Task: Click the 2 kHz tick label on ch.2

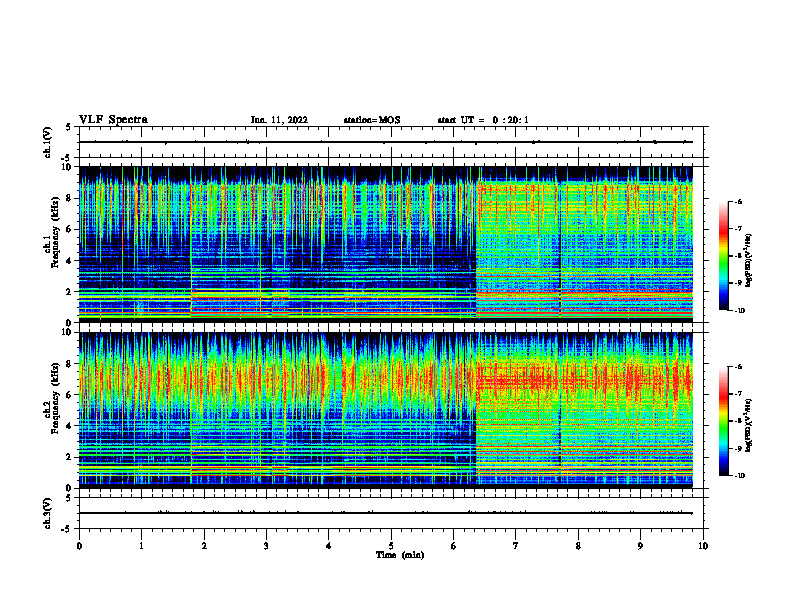Action: point(69,457)
